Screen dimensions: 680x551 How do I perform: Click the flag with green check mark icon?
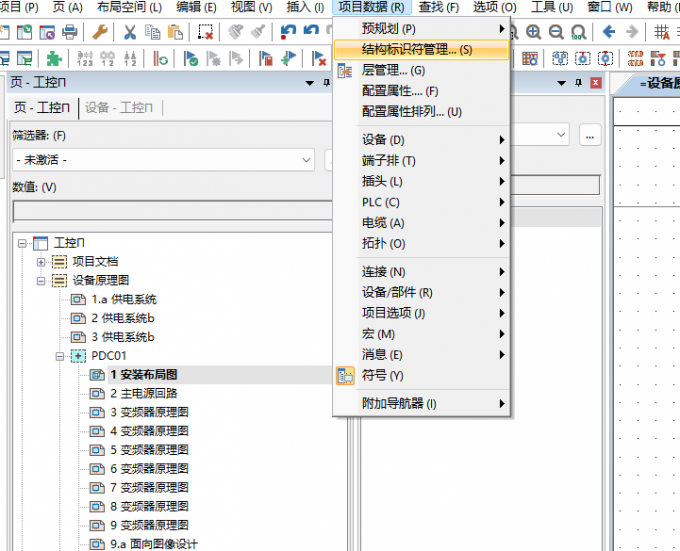(190, 58)
